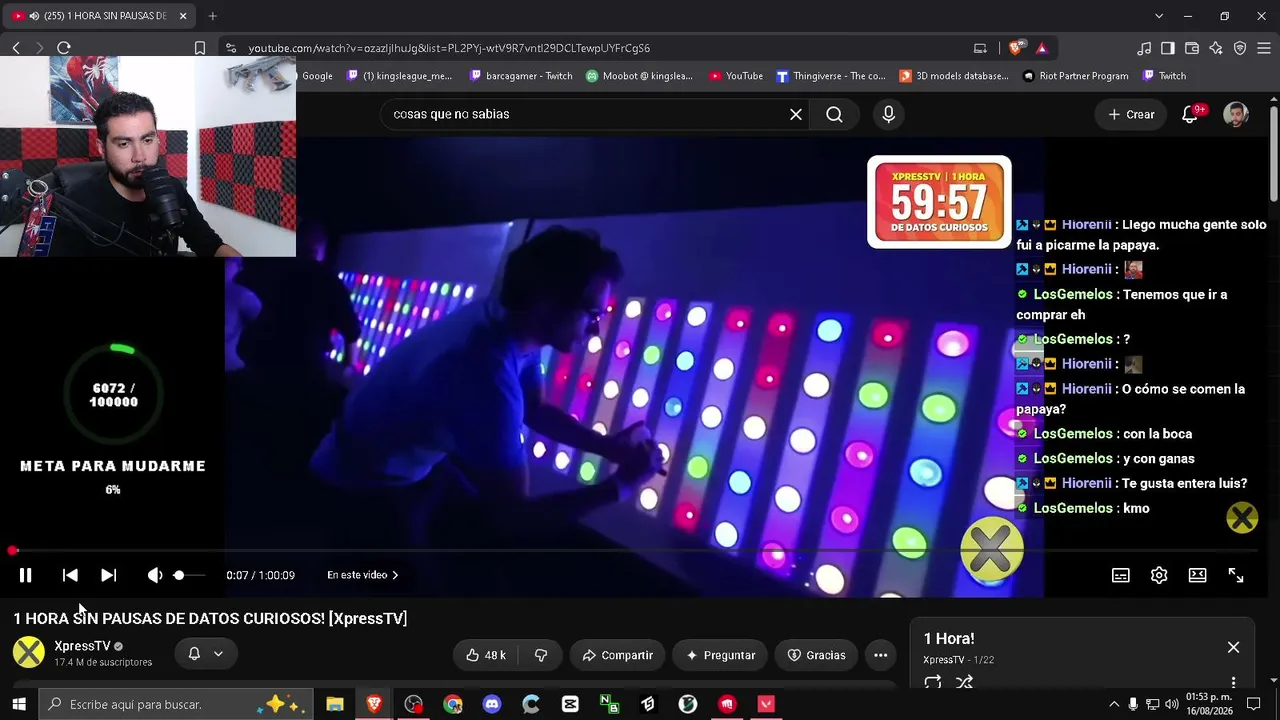Open Brave Leo AI sparkle icon
Viewport: 1280px width, 720px height.
1216,48
